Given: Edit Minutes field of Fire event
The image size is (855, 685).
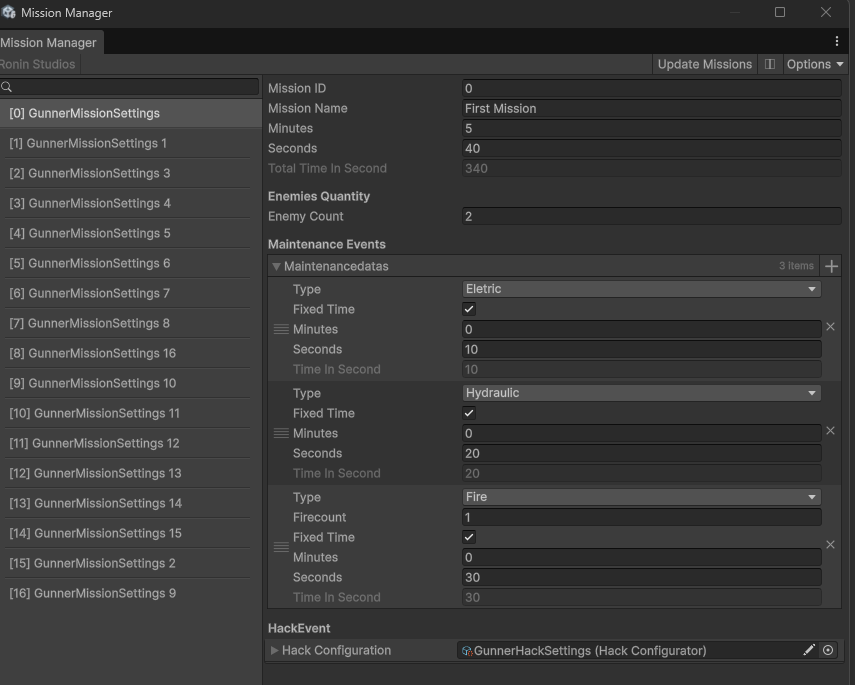Looking at the screenshot, I should point(641,557).
